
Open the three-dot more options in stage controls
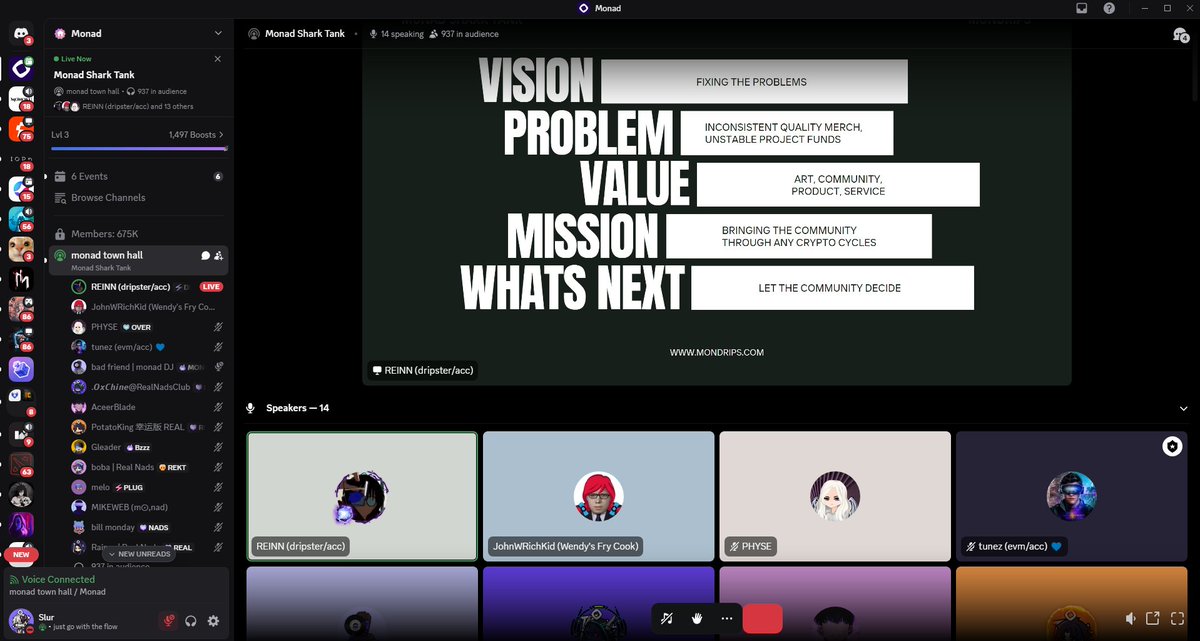coord(726,618)
